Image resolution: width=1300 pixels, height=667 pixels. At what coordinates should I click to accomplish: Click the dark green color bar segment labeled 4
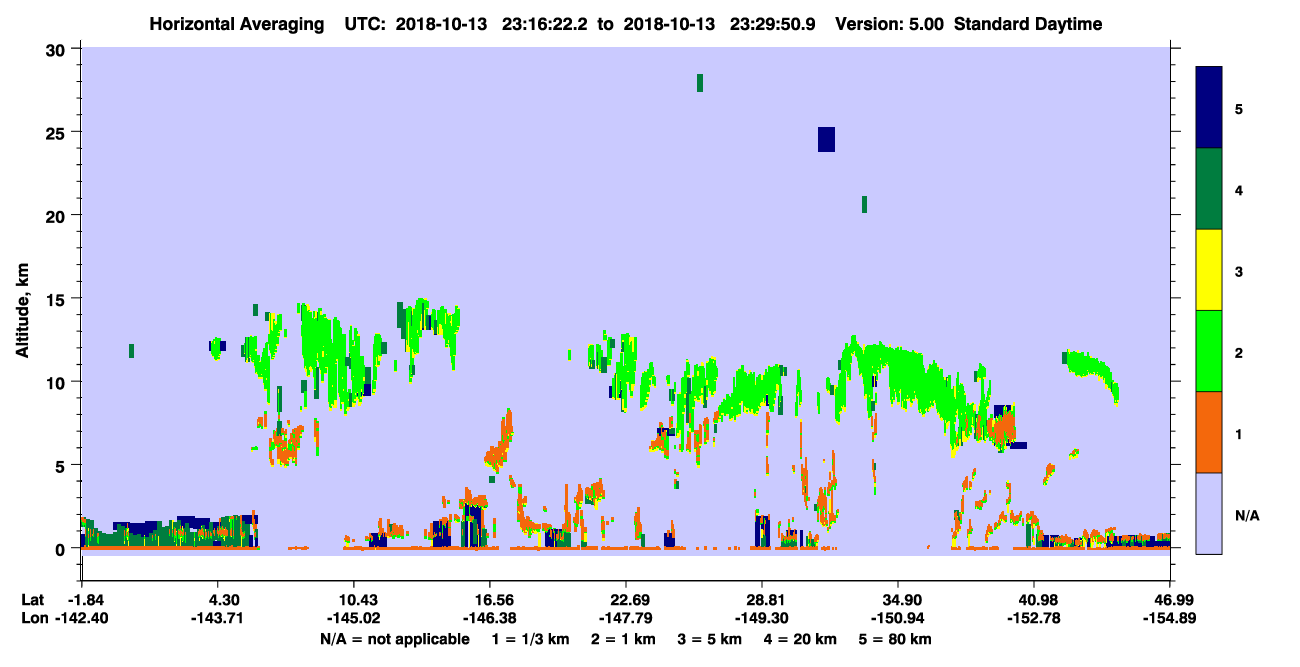[1209, 189]
